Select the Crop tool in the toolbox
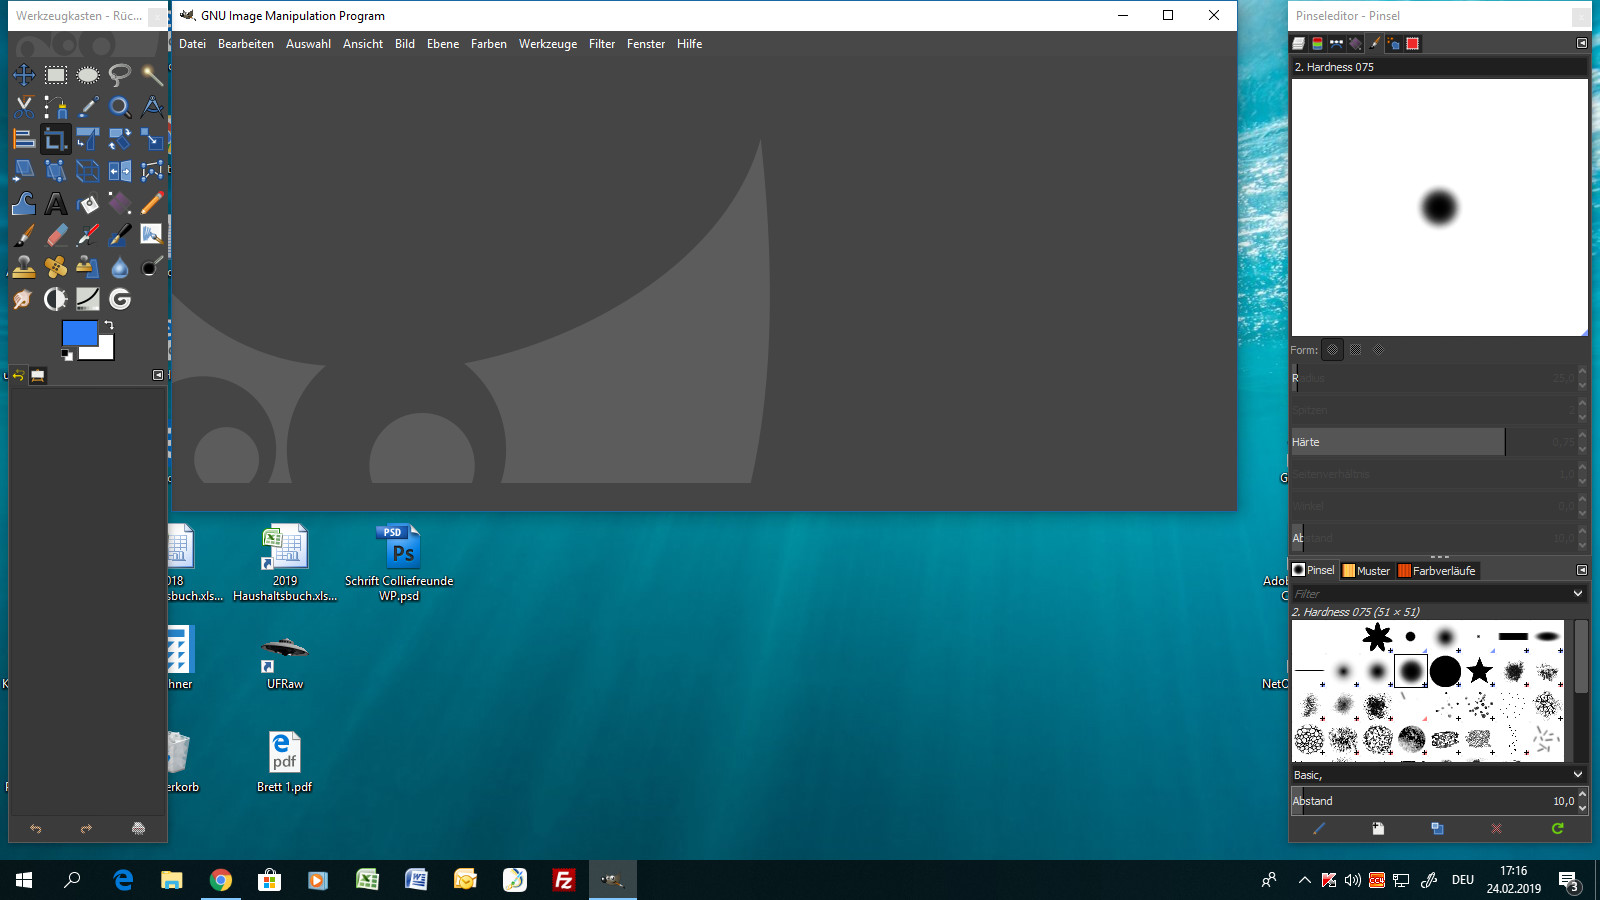1600x900 pixels. point(56,139)
